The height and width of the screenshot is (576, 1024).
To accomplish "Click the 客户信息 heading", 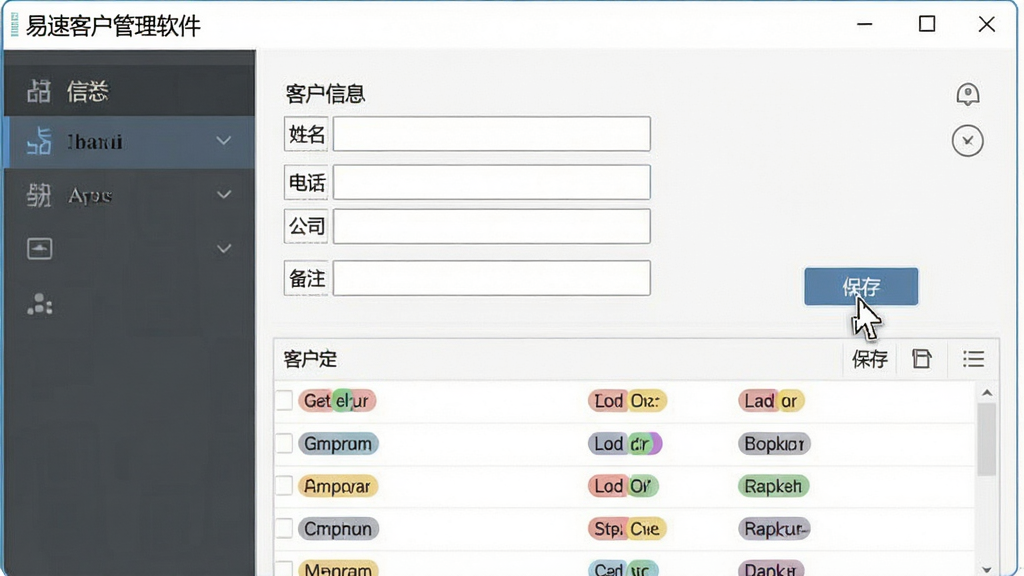I will 325,94.
